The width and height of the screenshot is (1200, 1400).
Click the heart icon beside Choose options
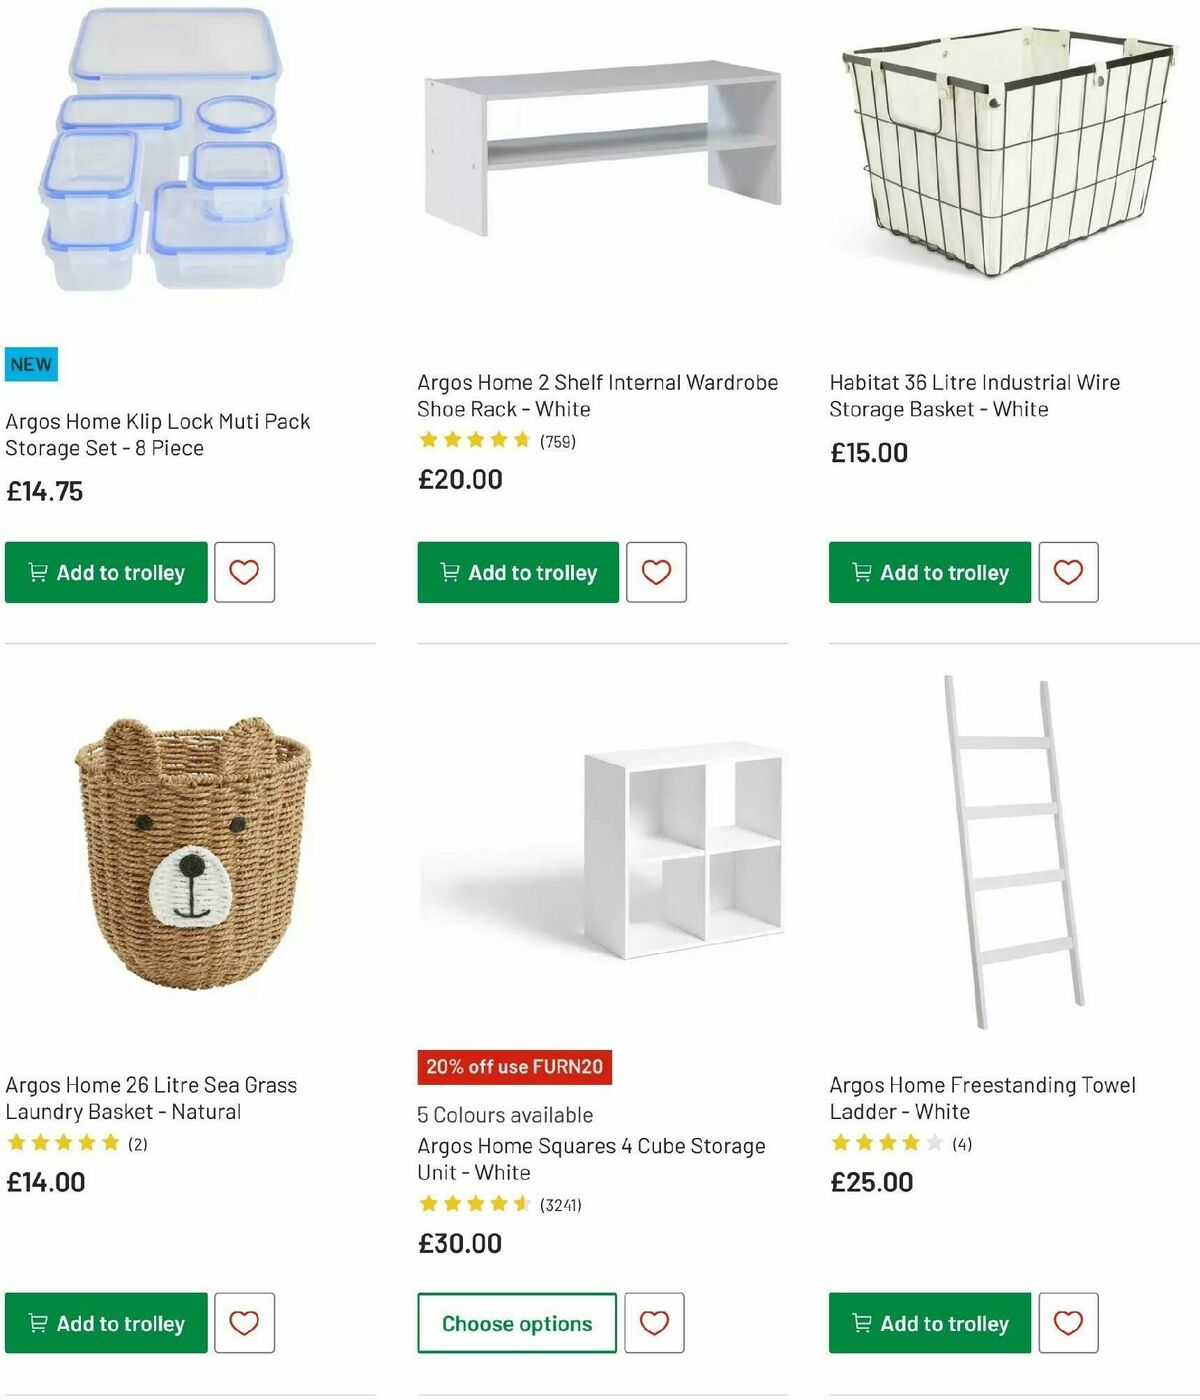click(656, 1322)
